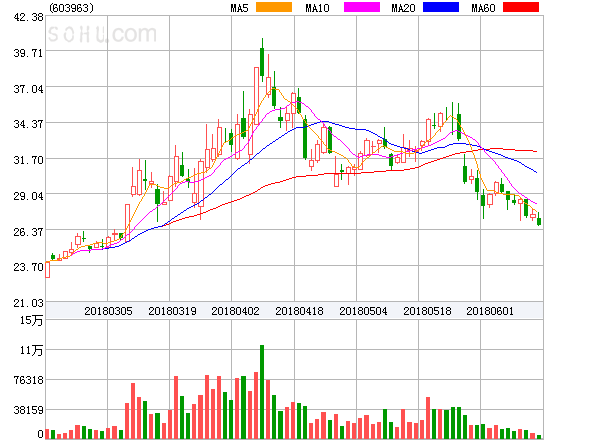
Task: Click the first red candlestick below 23.70
Action: pos(47,270)
